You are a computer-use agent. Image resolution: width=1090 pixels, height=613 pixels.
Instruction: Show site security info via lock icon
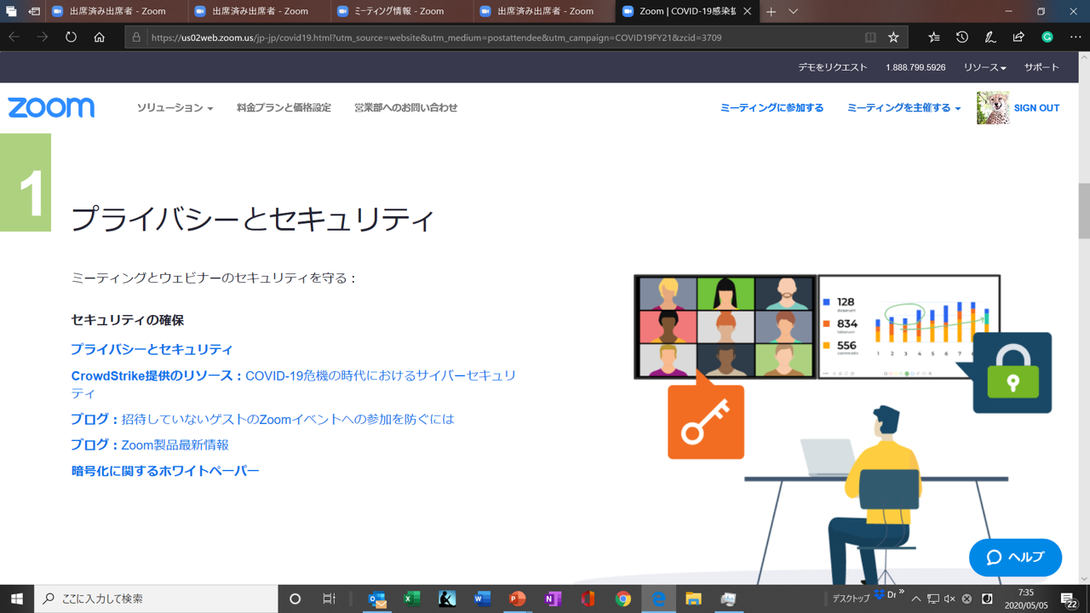(136, 38)
